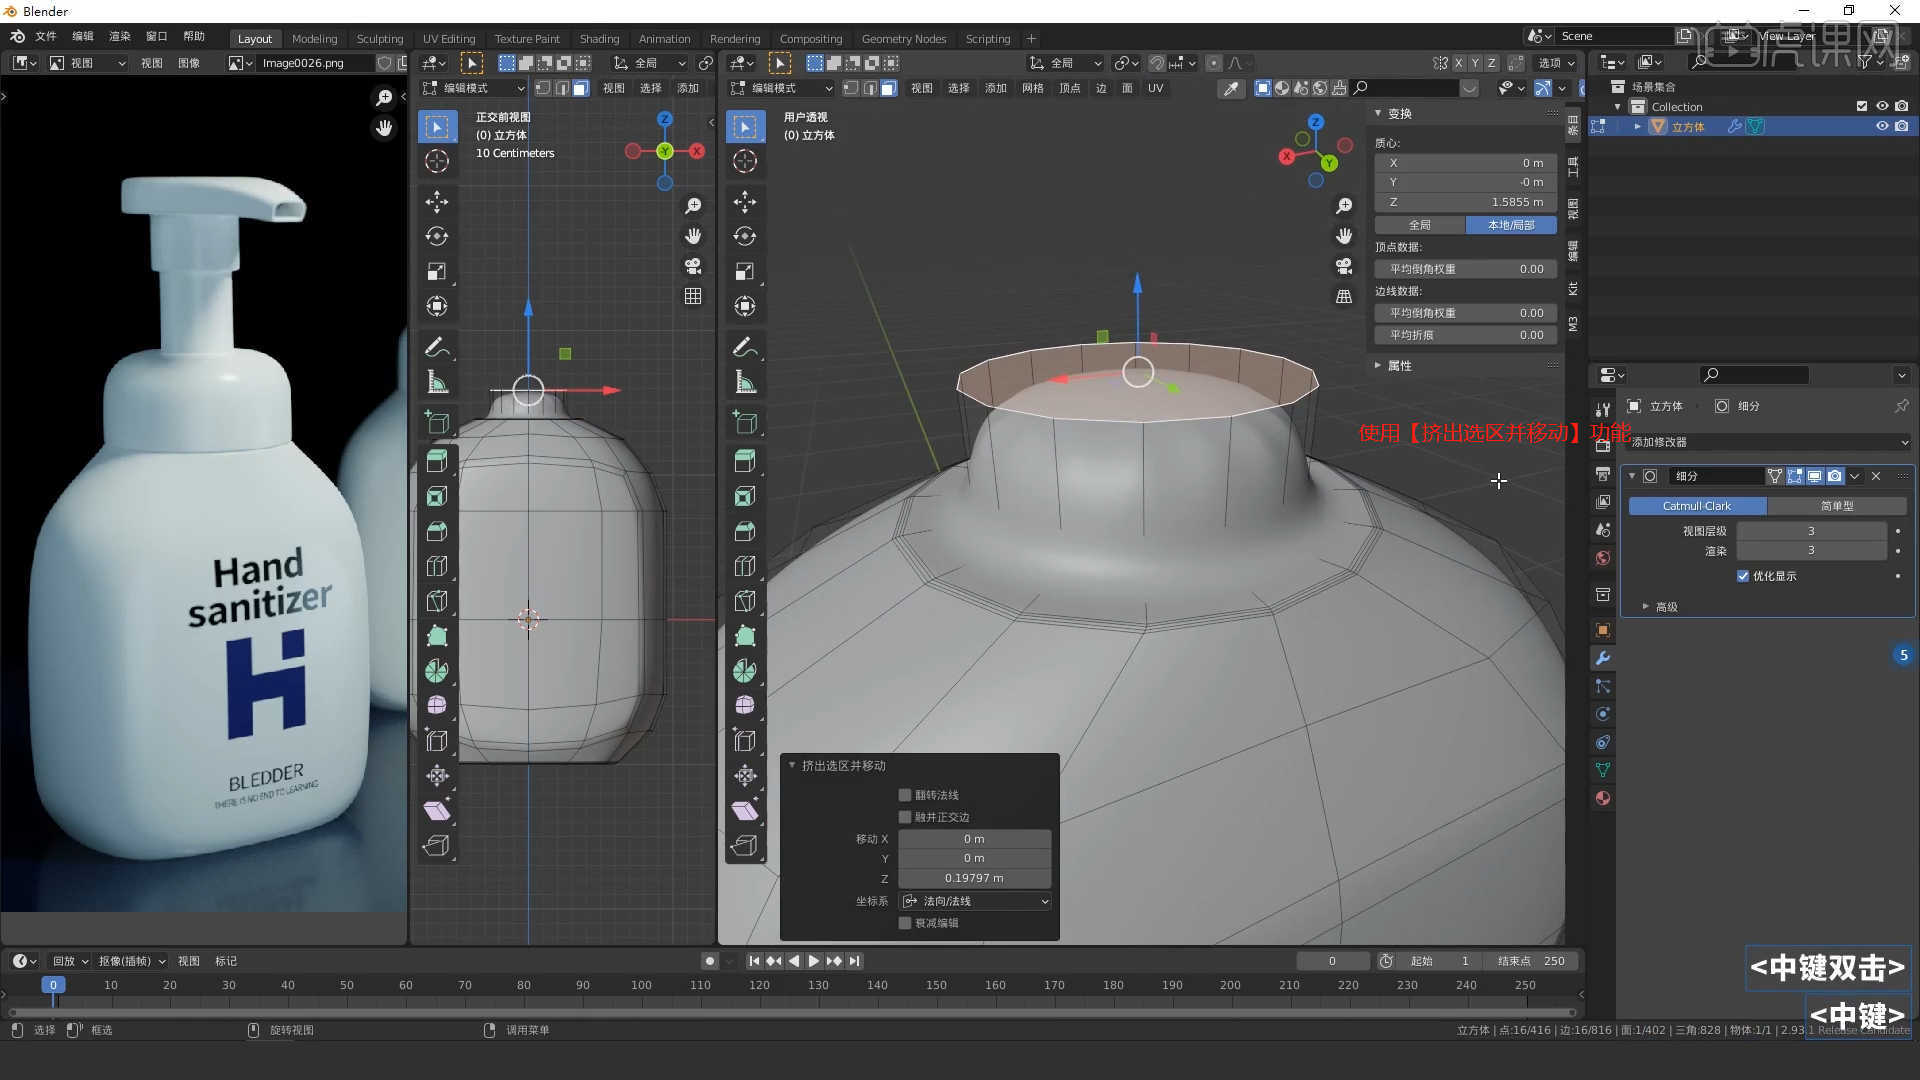Toggle perspective/orthographic grid icon in main viewport
Viewport: 1920px width, 1080px height.
(x=1344, y=297)
